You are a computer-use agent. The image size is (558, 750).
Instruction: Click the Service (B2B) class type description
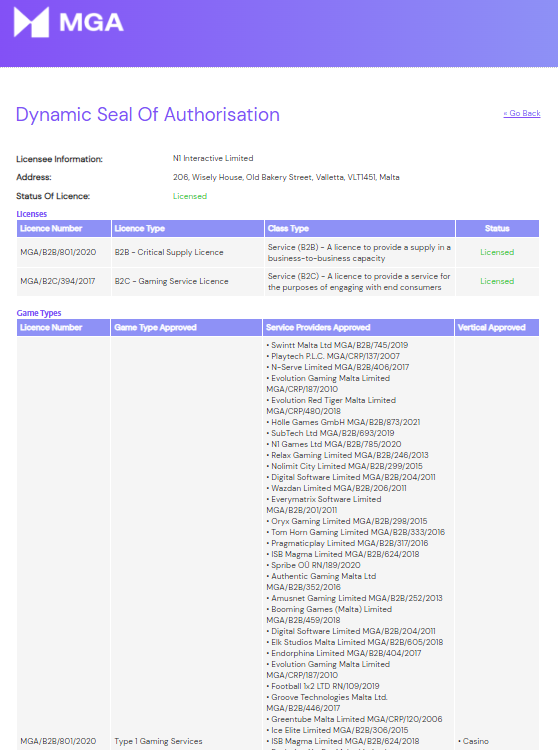[359, 253]
